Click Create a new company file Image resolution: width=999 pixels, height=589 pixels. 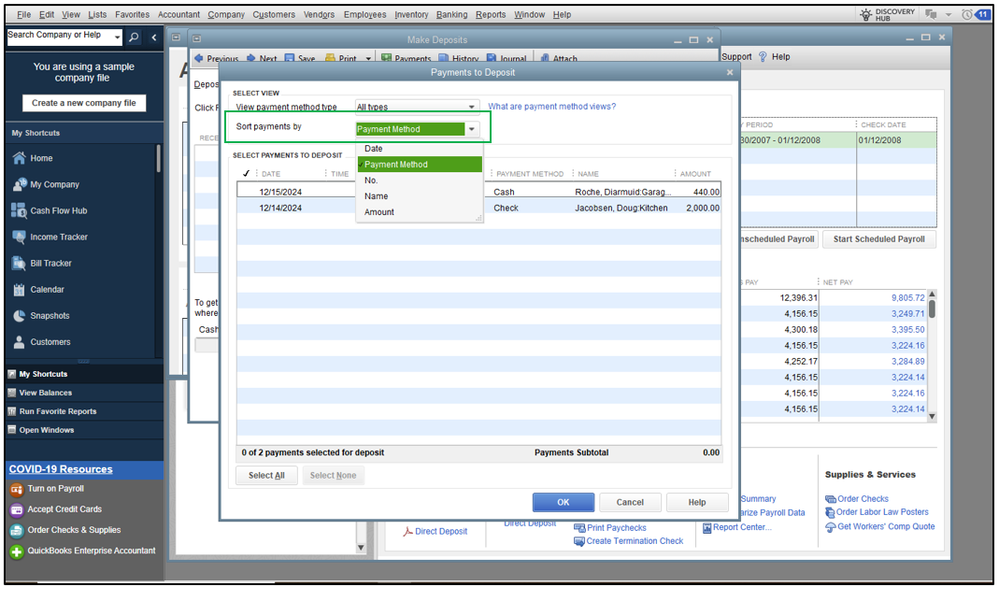84,103
